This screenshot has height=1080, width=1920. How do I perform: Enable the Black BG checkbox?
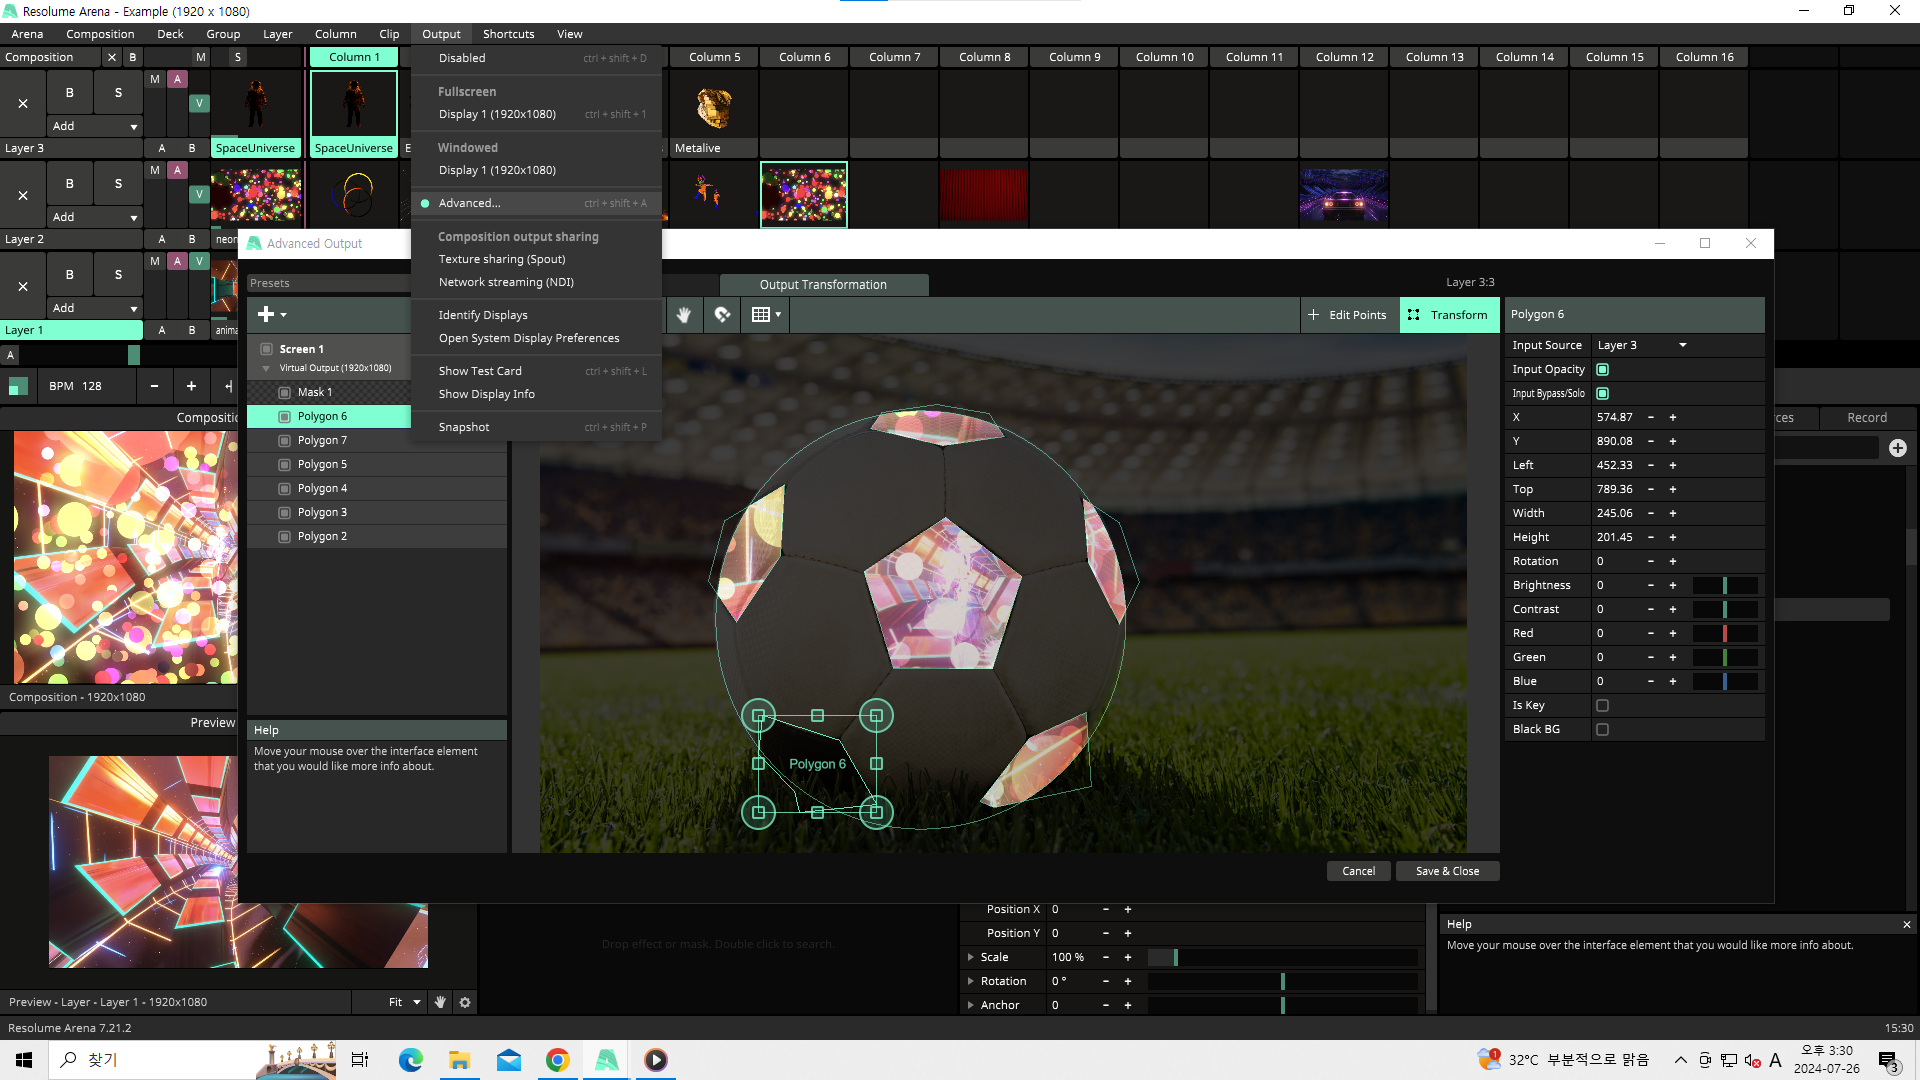(1602, 730)
